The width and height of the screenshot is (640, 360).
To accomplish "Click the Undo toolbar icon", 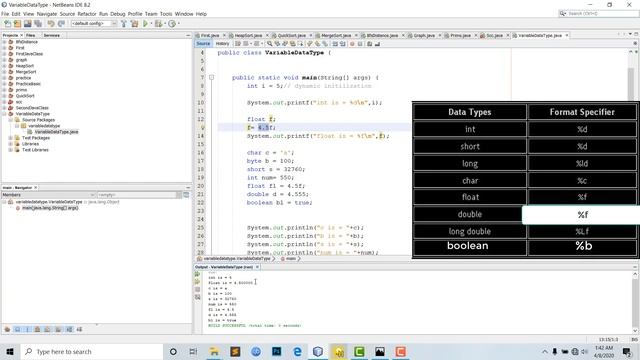I will (x=51, y=24).
